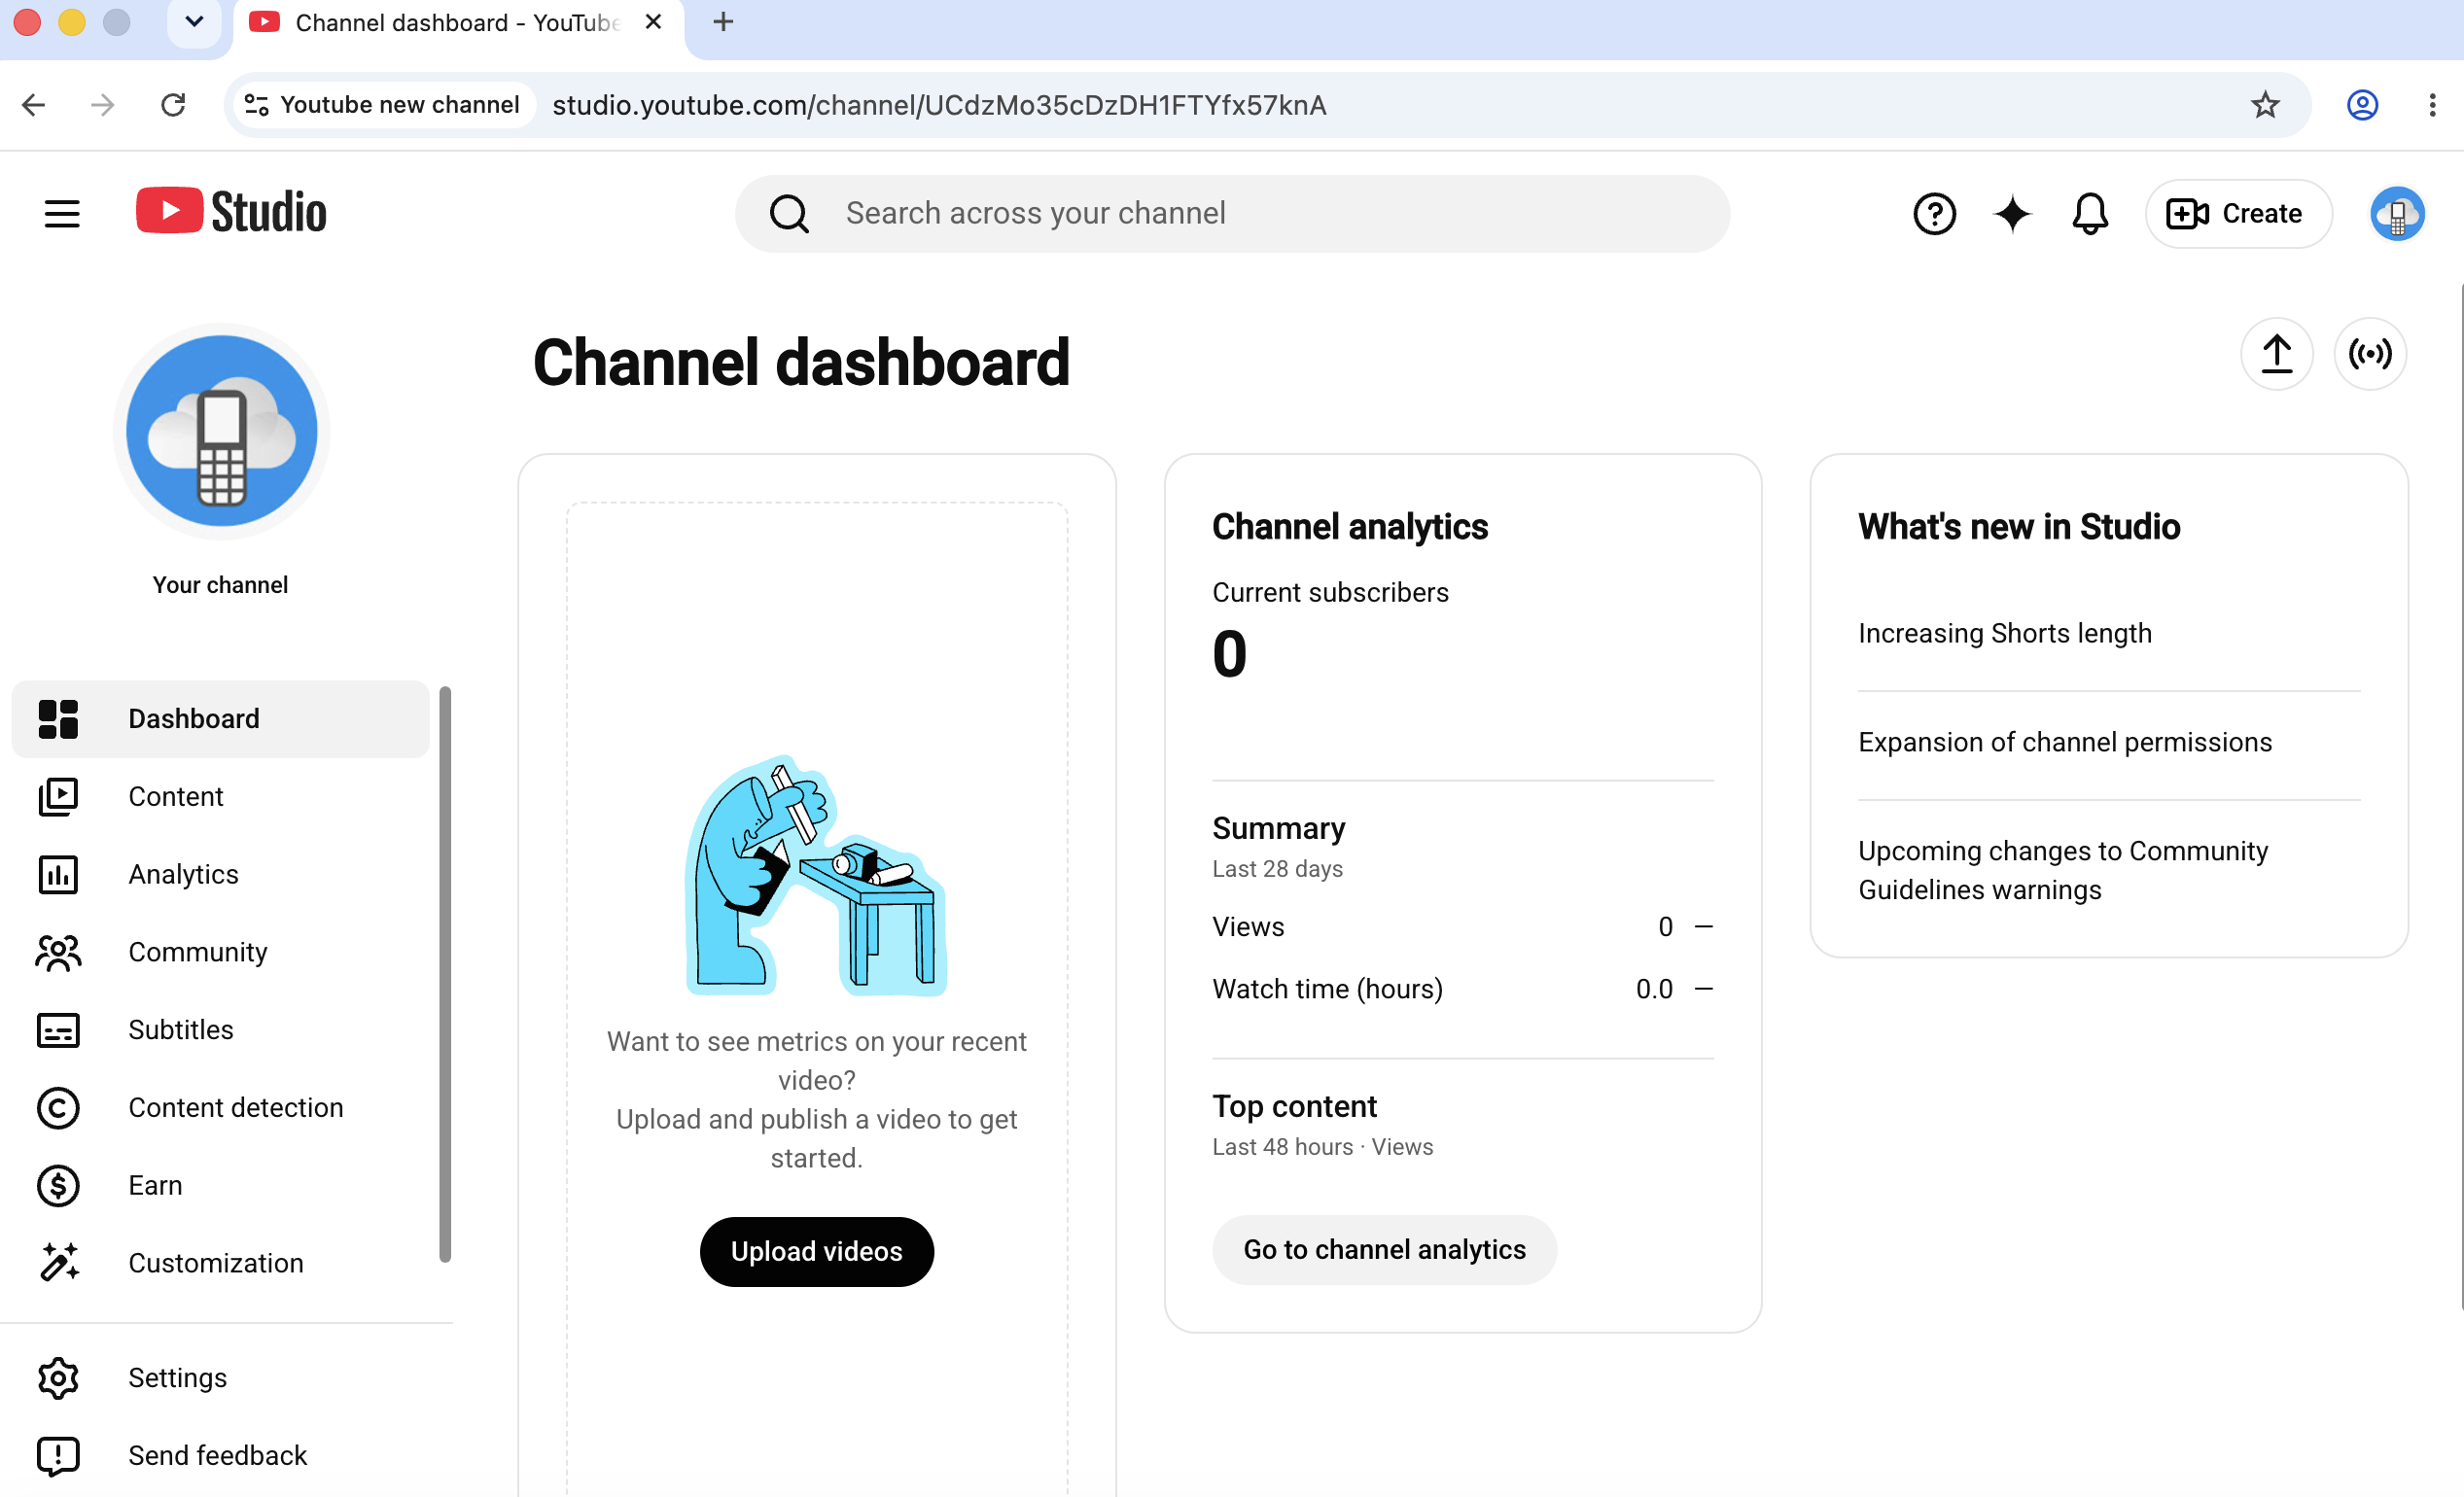View site information icon in address bar
The image size is (2464, 1497).
[x=257, y=105]
